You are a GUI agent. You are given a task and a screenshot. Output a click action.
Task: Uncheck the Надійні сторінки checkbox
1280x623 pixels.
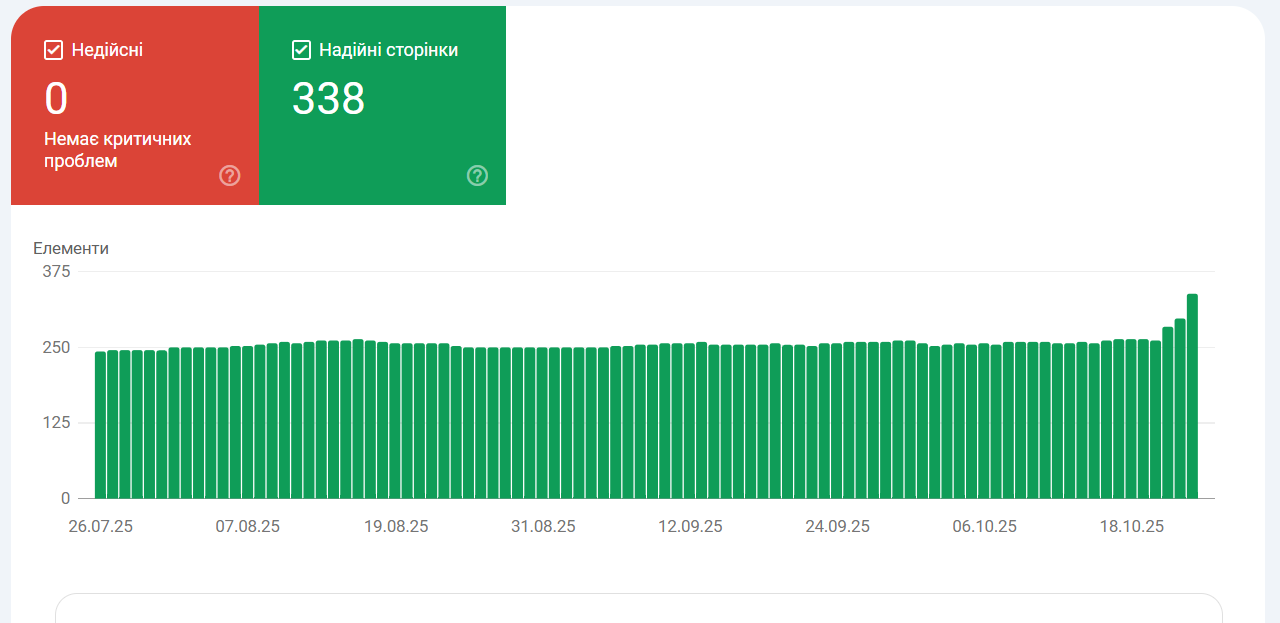point(301,50)
